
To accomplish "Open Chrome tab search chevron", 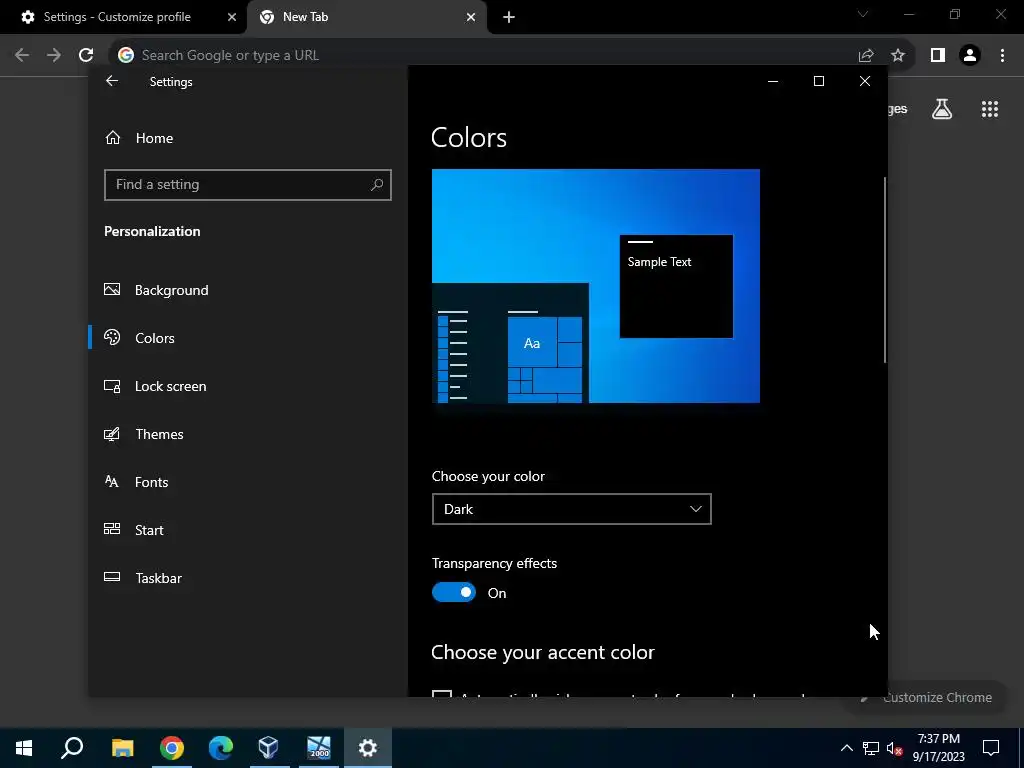I will [863, 14].
